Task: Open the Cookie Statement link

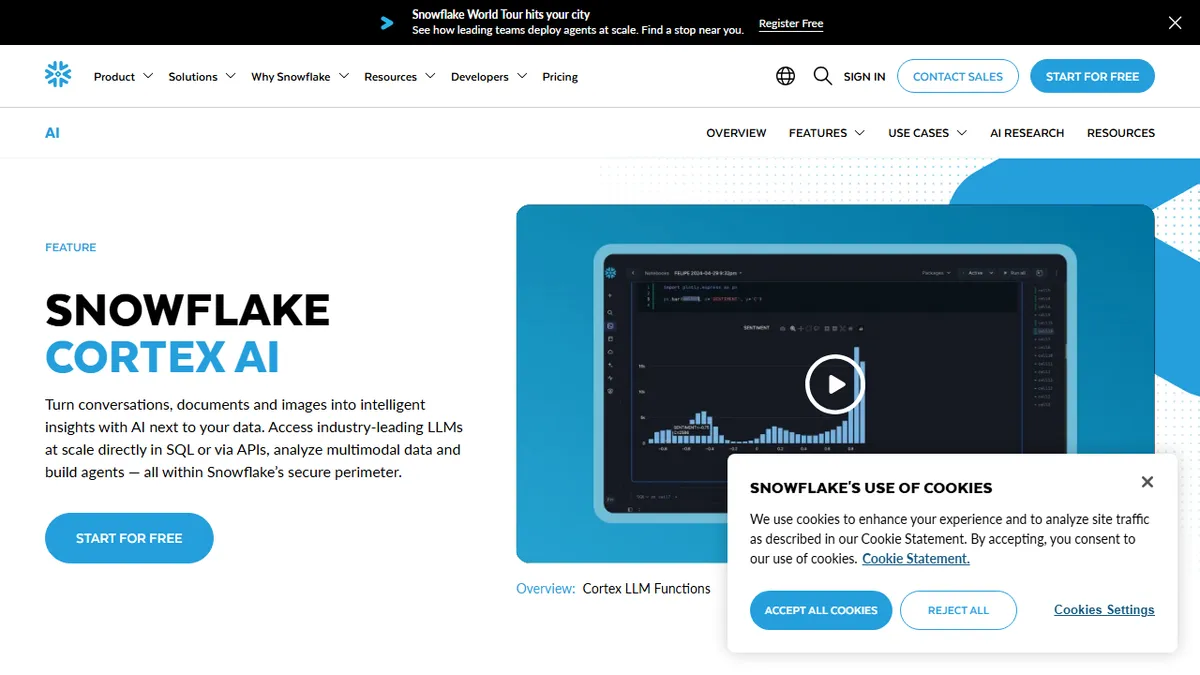Action: point(916,558)
